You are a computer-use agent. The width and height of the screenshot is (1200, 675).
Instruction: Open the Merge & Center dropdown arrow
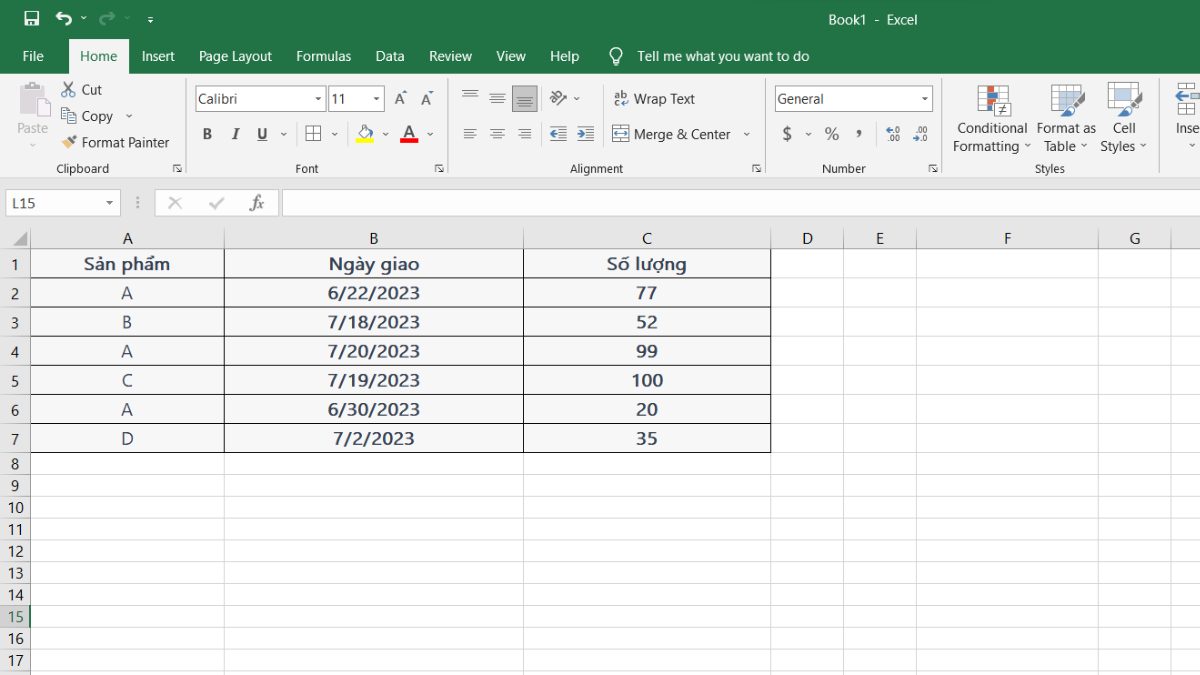click(x=746, y=134)
